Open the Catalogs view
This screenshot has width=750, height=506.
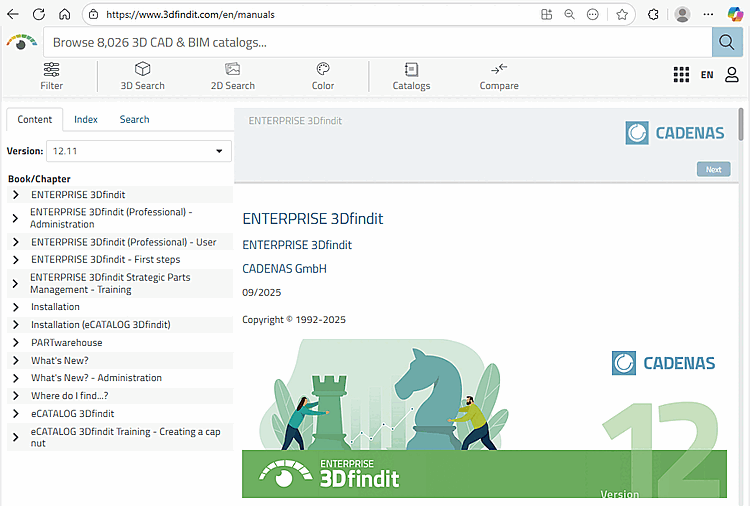(x=411, y=77)
